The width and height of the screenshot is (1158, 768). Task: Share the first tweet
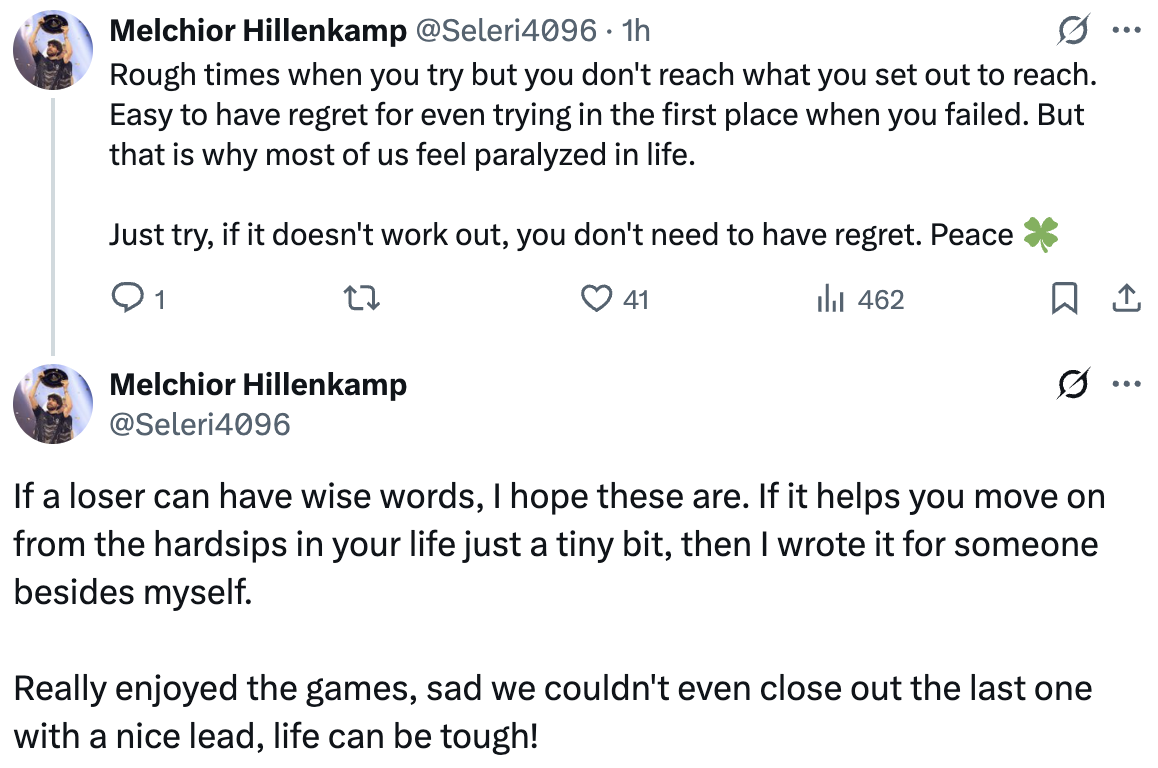1126,298
